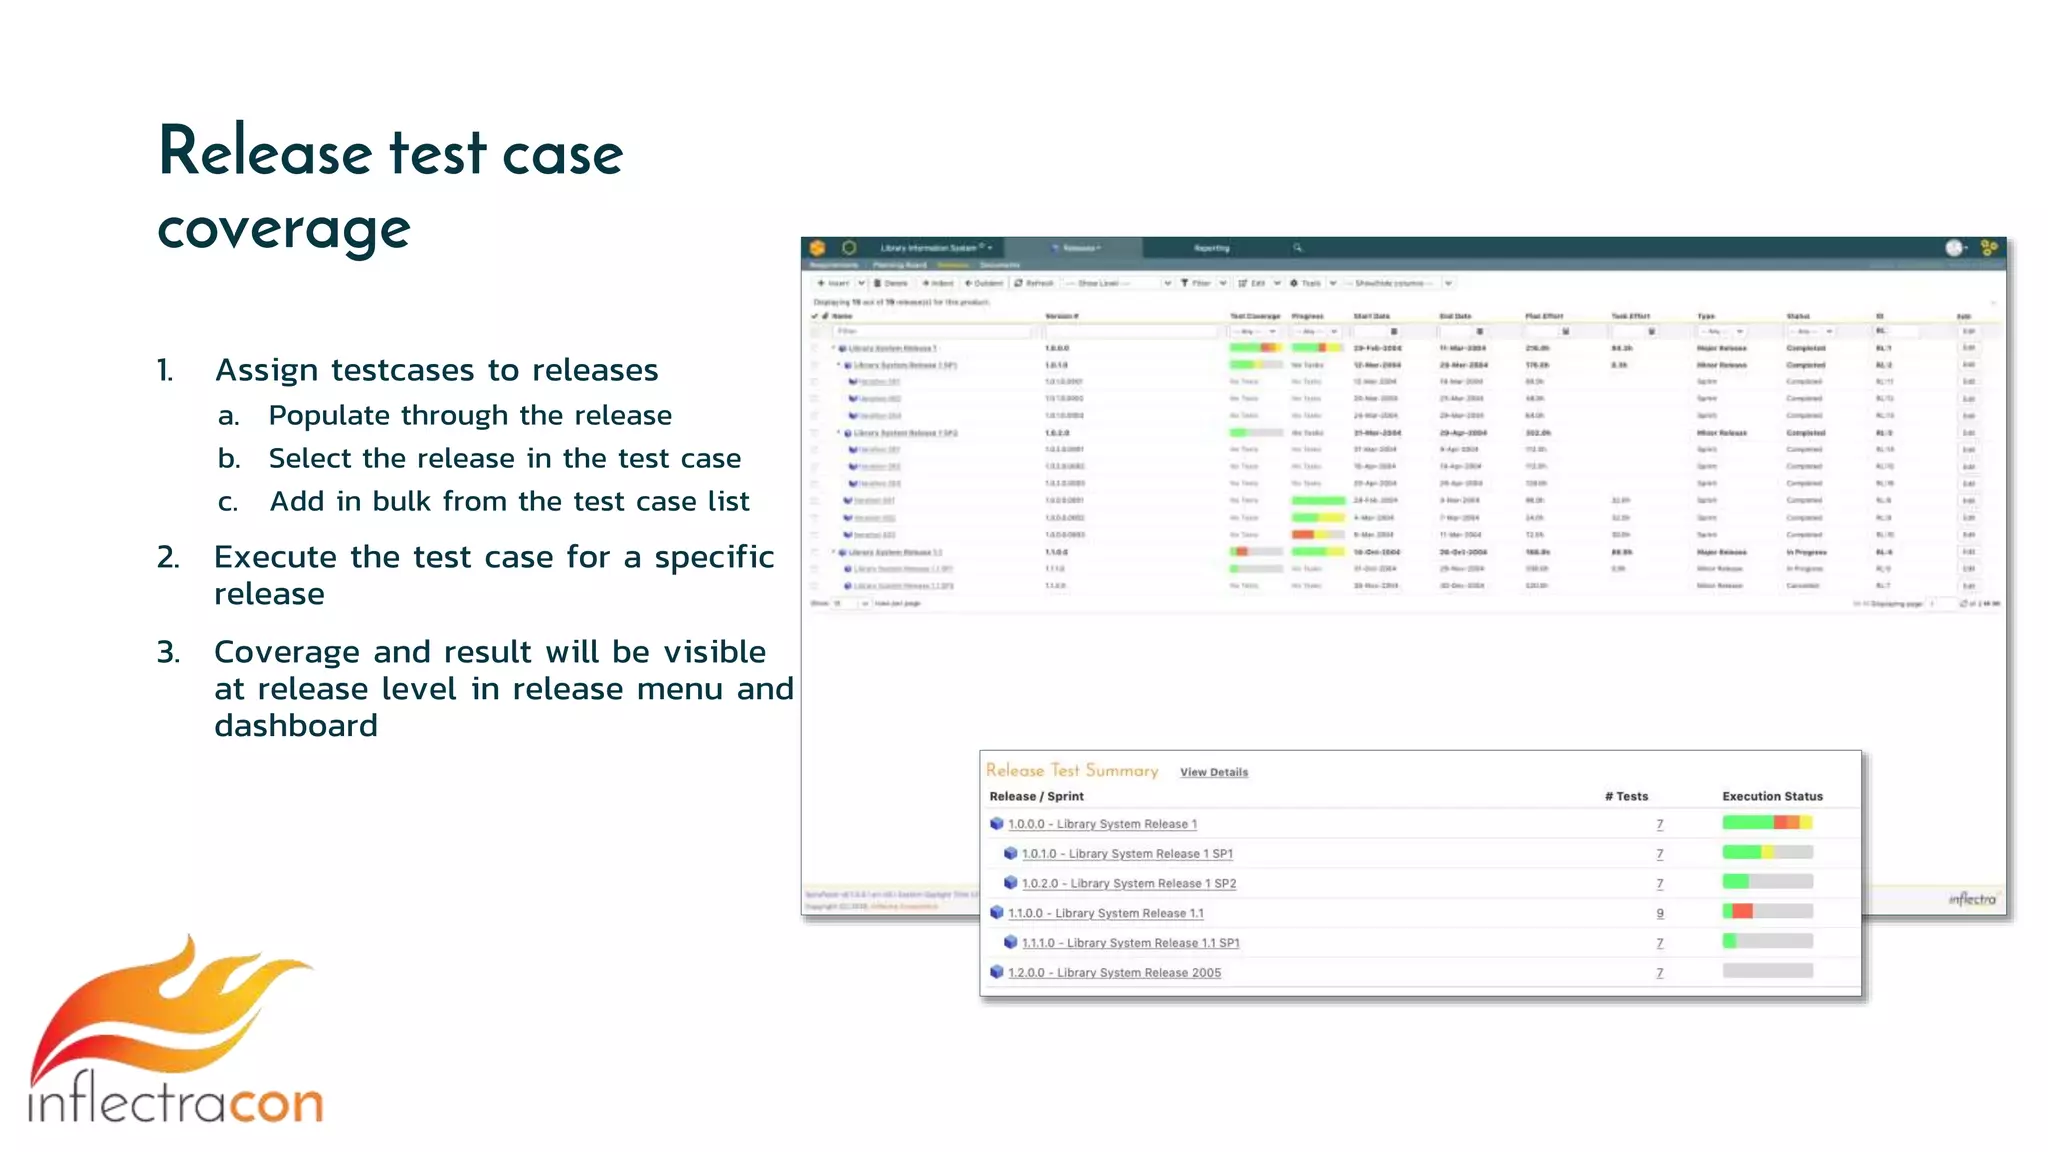Open the Filter button dropdown arrow
Image resolution: width=2048 pixels, height=1152 pixels.
pyautogui.click(x=1222, y=283)
